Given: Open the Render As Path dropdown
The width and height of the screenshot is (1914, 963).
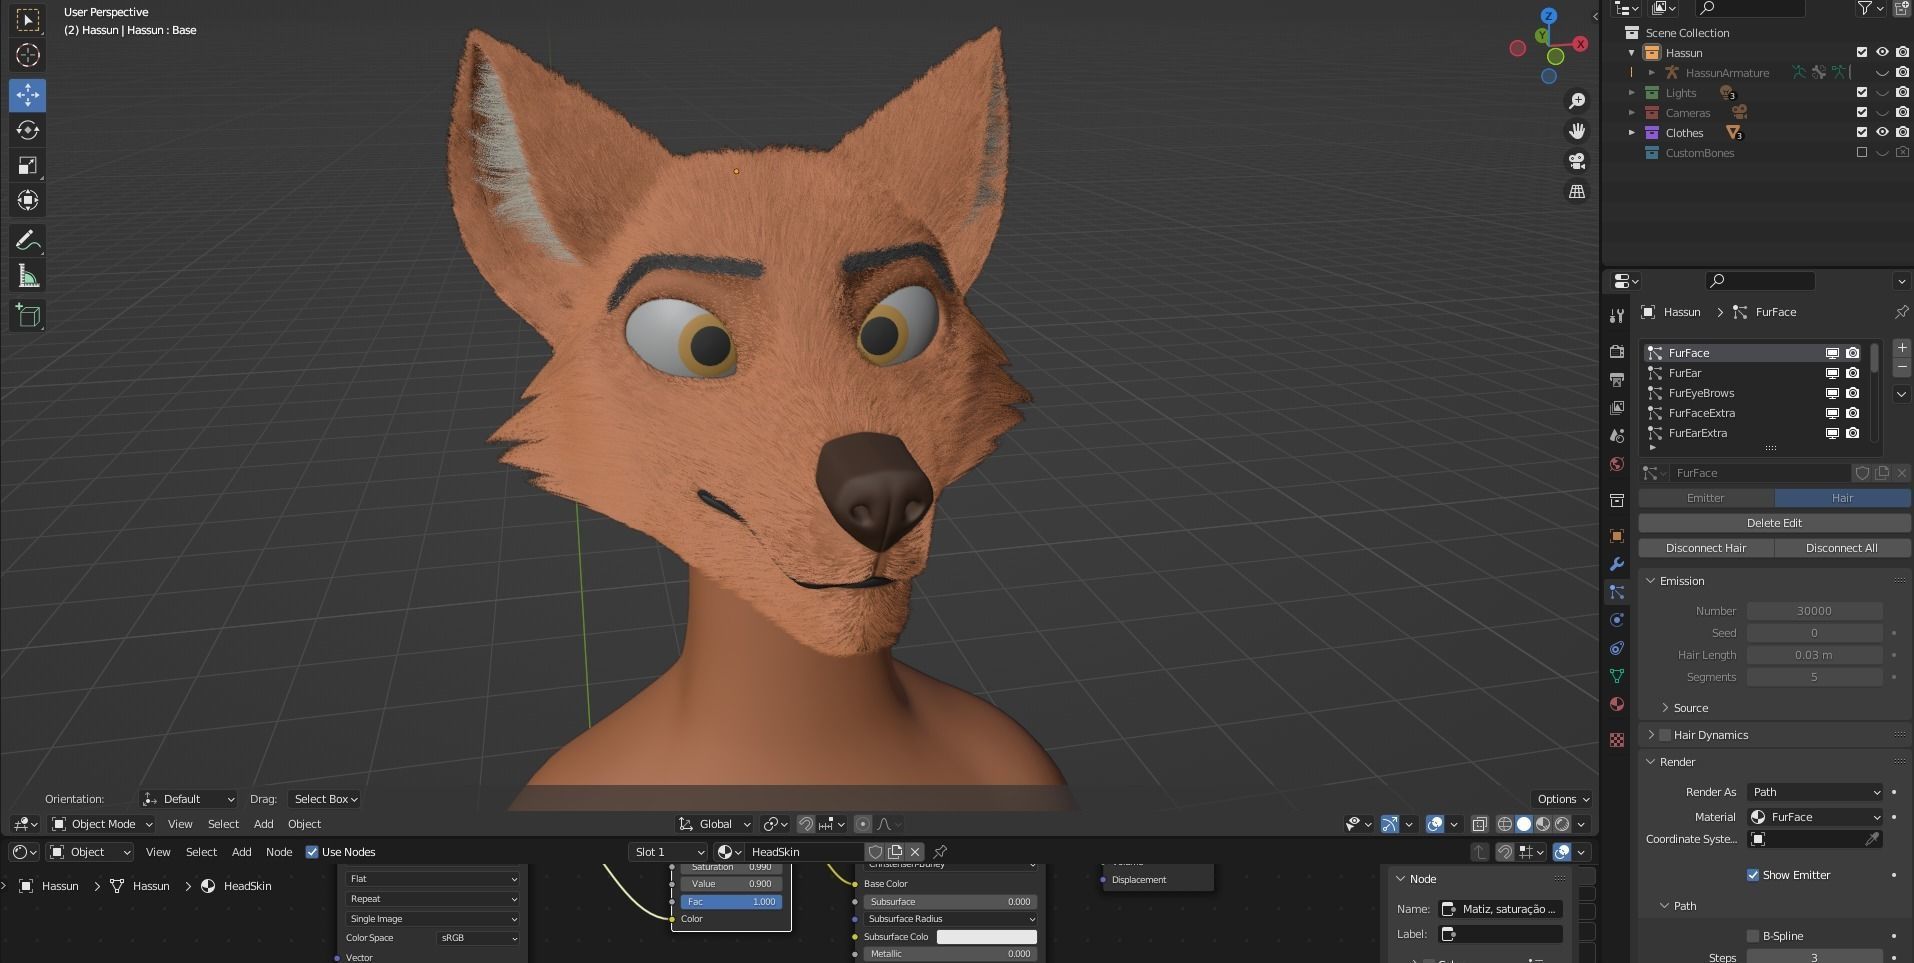Looking at the screenshot, I should click(x=1815, y=792).
